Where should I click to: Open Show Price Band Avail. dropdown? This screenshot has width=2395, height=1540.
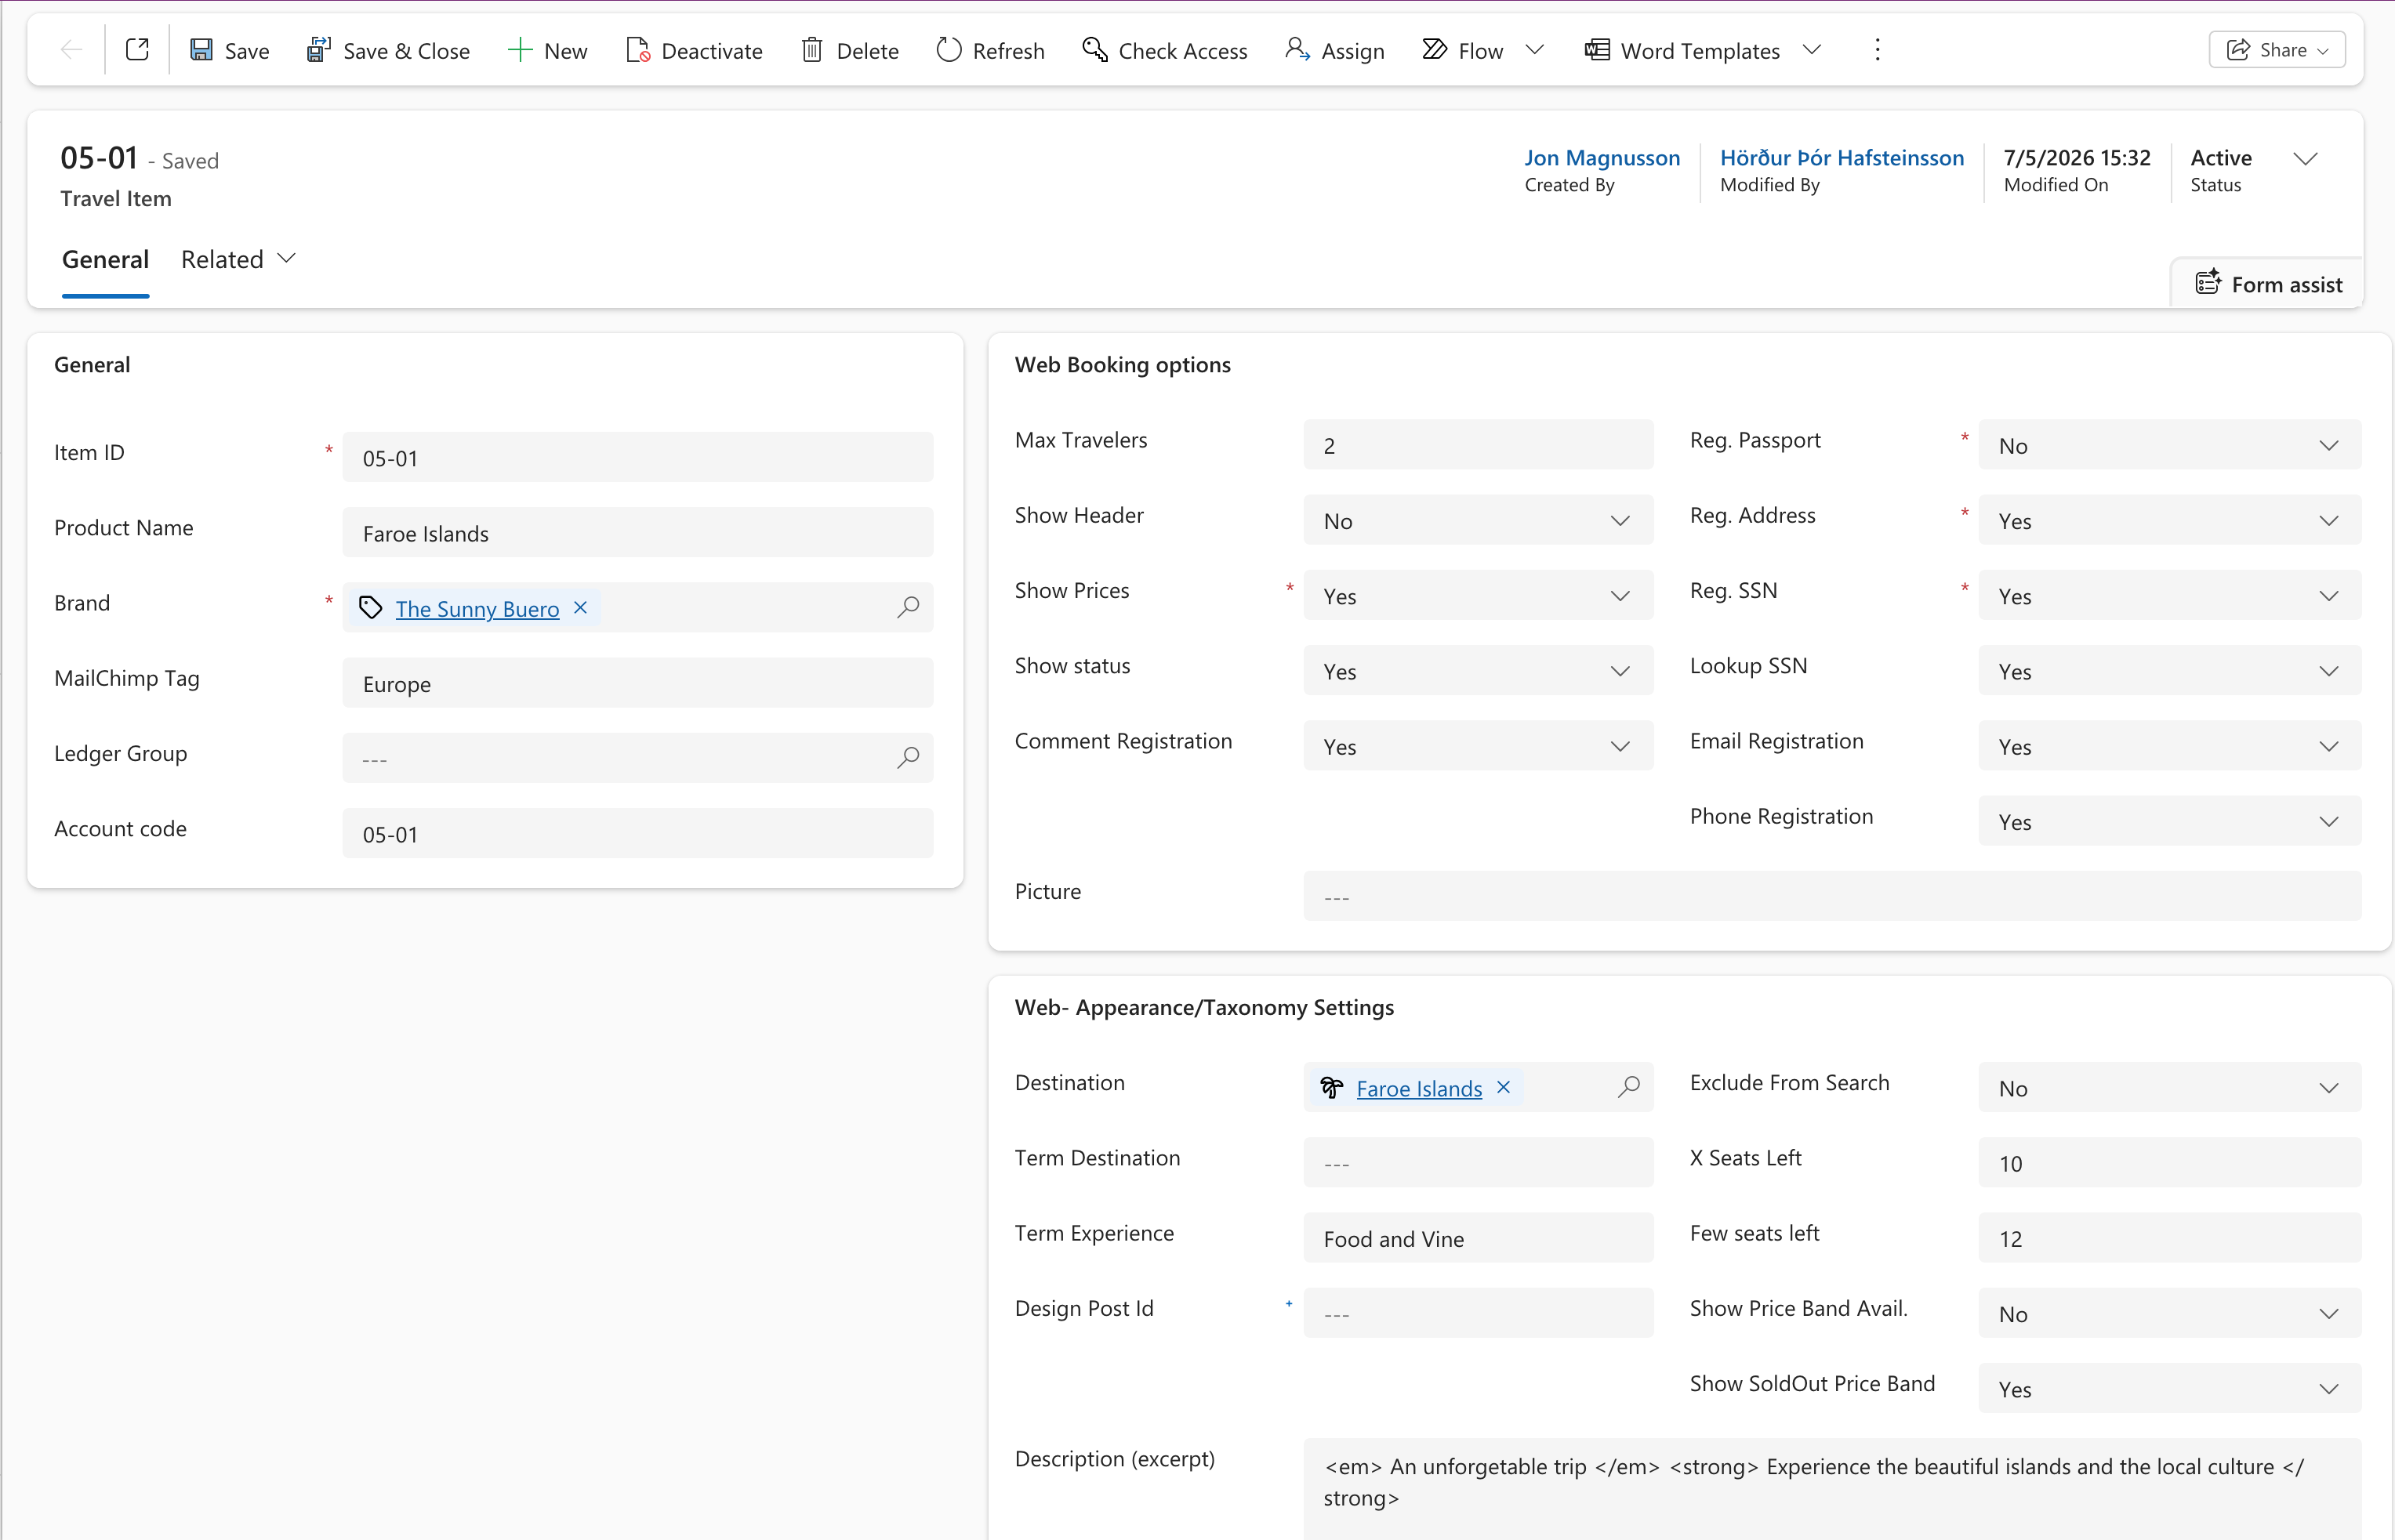coord(2169,1314)
